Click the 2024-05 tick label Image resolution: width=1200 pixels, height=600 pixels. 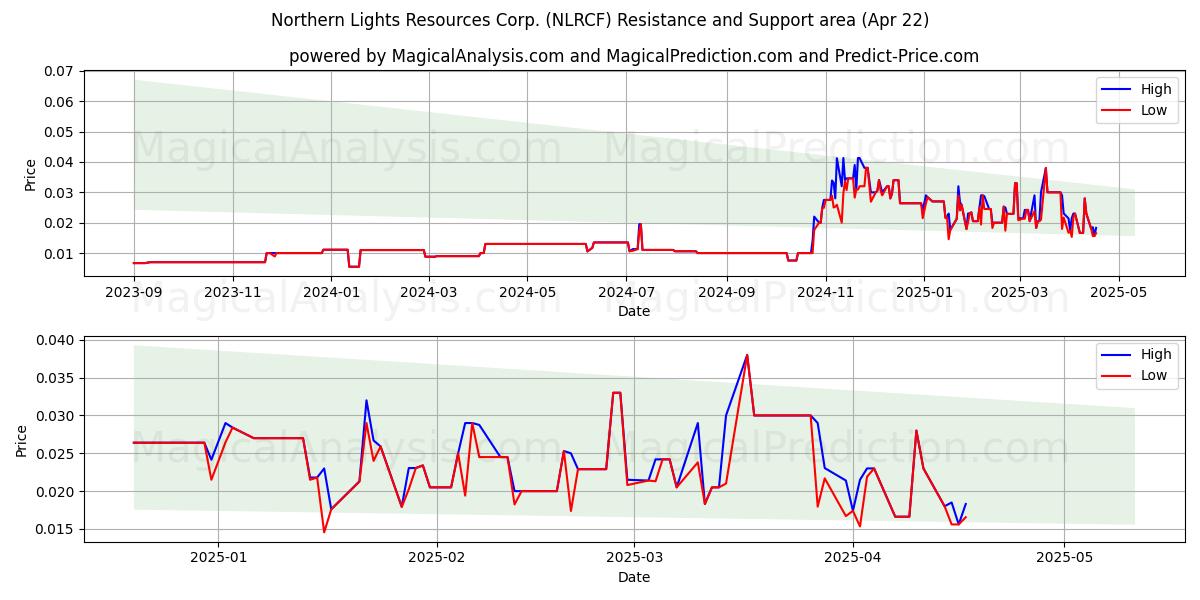[x=529, y=291]
